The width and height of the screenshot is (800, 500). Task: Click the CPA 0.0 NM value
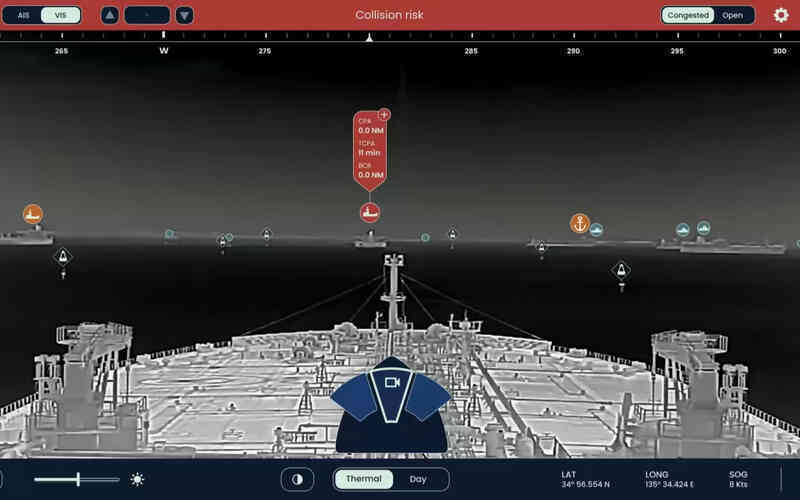(x=371, y=131)
